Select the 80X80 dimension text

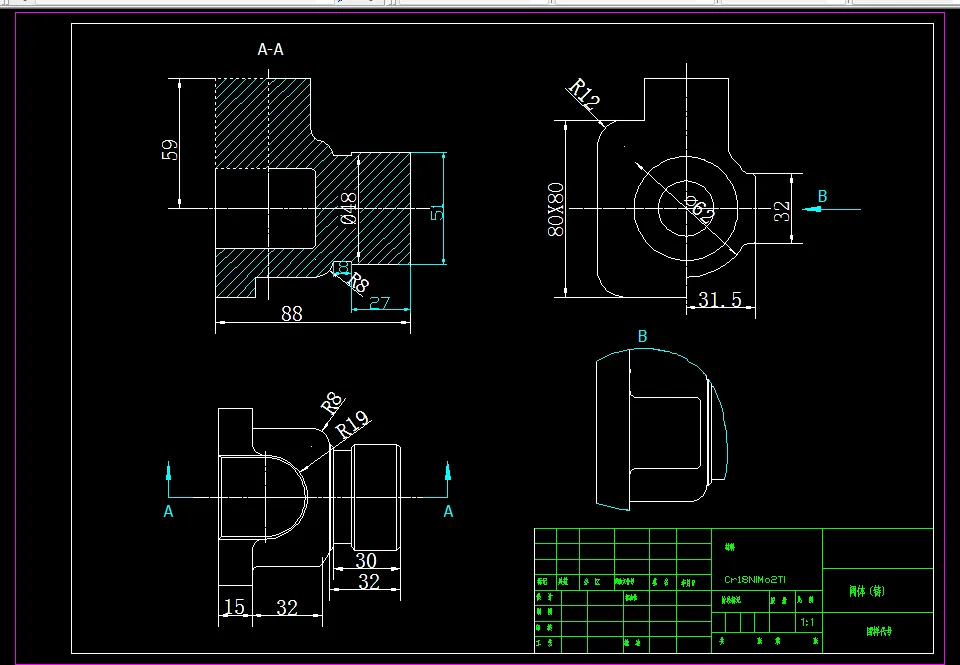click(x=556, y=209)
